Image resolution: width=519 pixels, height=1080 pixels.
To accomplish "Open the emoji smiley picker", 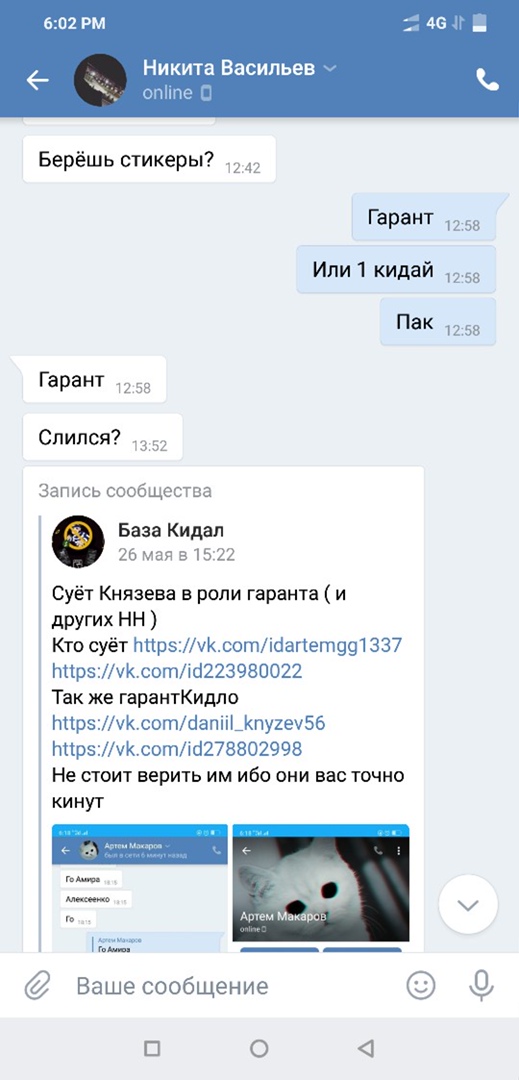I will point(421,986).
